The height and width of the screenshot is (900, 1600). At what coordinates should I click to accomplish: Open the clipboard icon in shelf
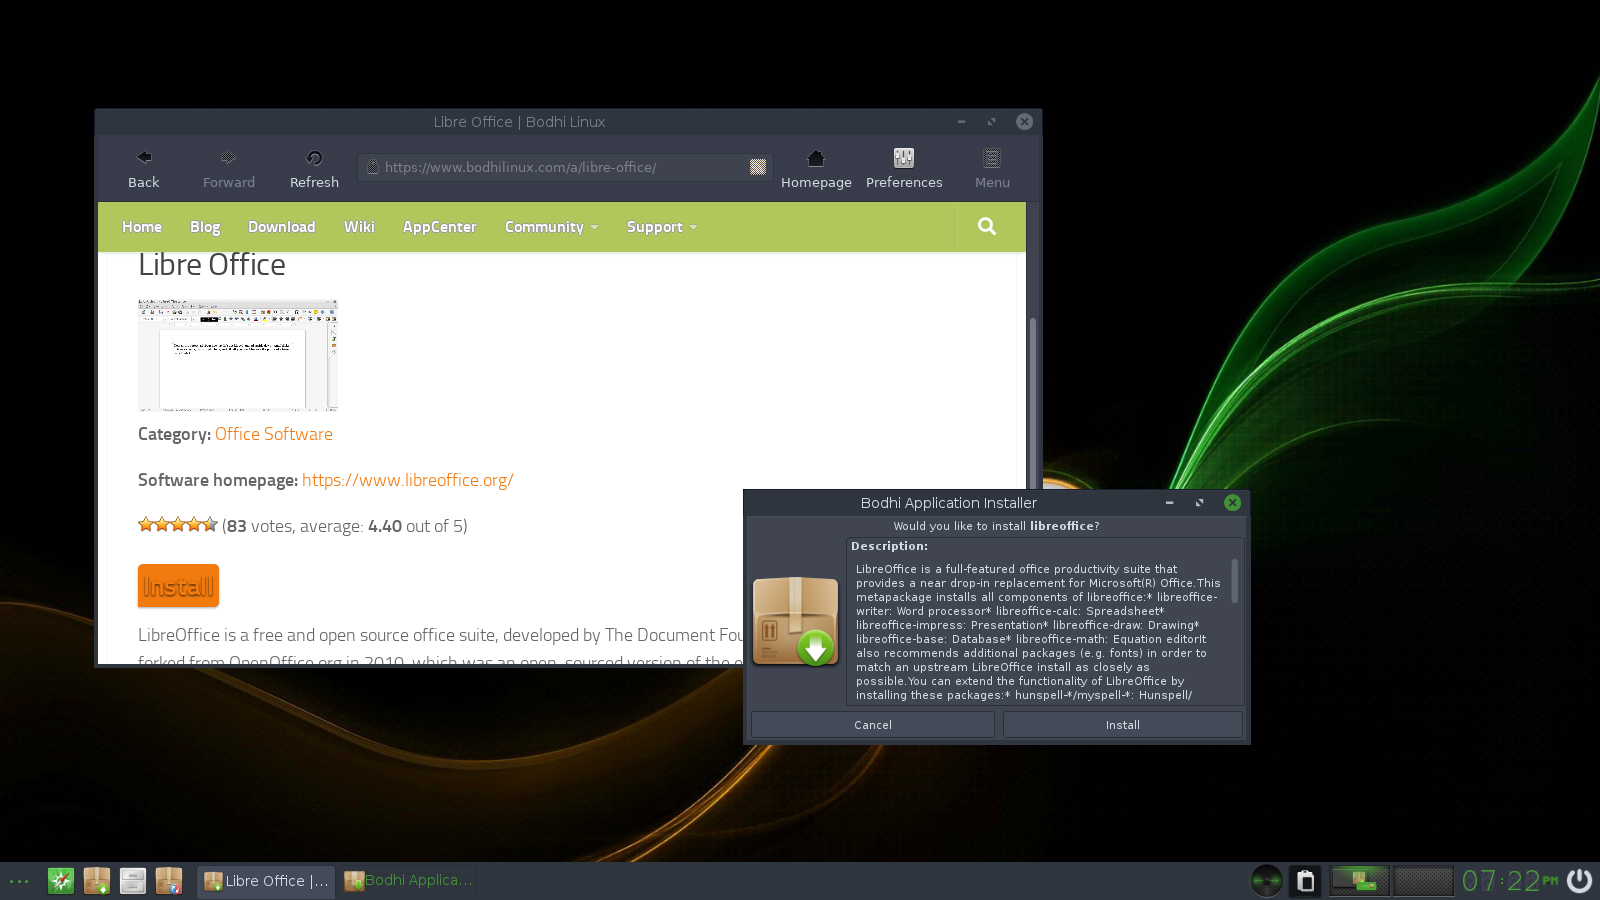coord(1305,881)
